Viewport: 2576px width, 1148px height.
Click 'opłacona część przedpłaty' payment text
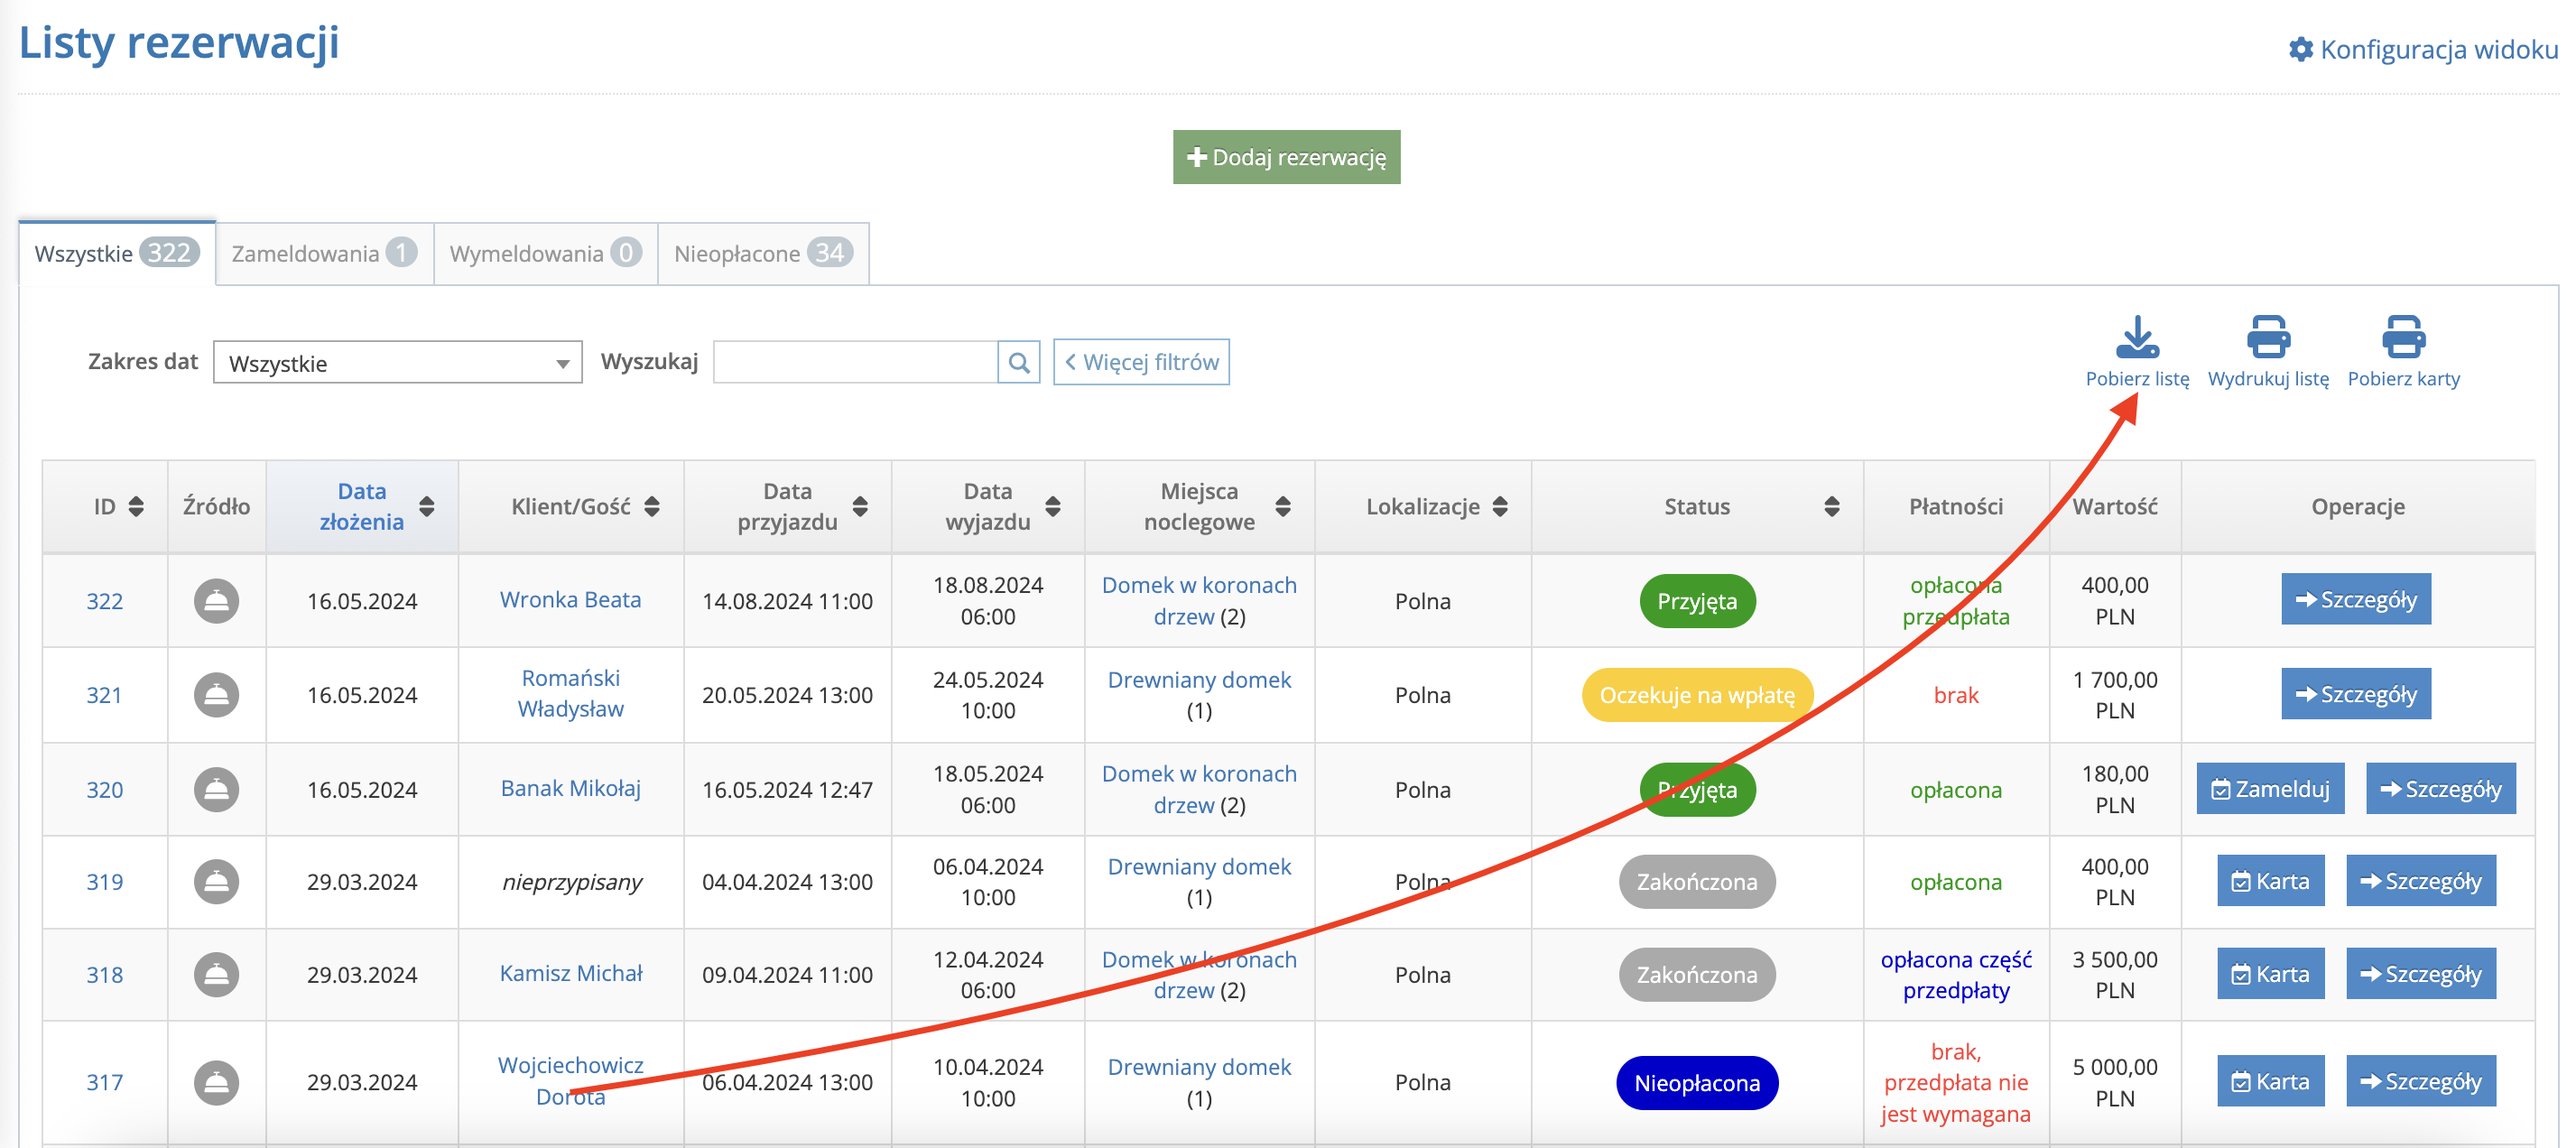point(1955,975)
